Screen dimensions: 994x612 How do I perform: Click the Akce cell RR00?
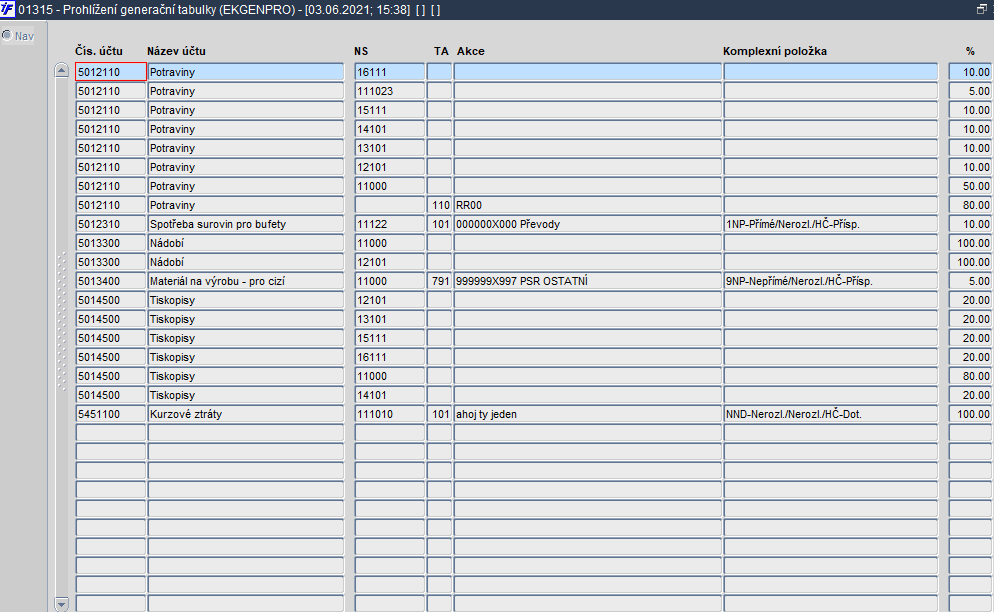coord(588,205)
